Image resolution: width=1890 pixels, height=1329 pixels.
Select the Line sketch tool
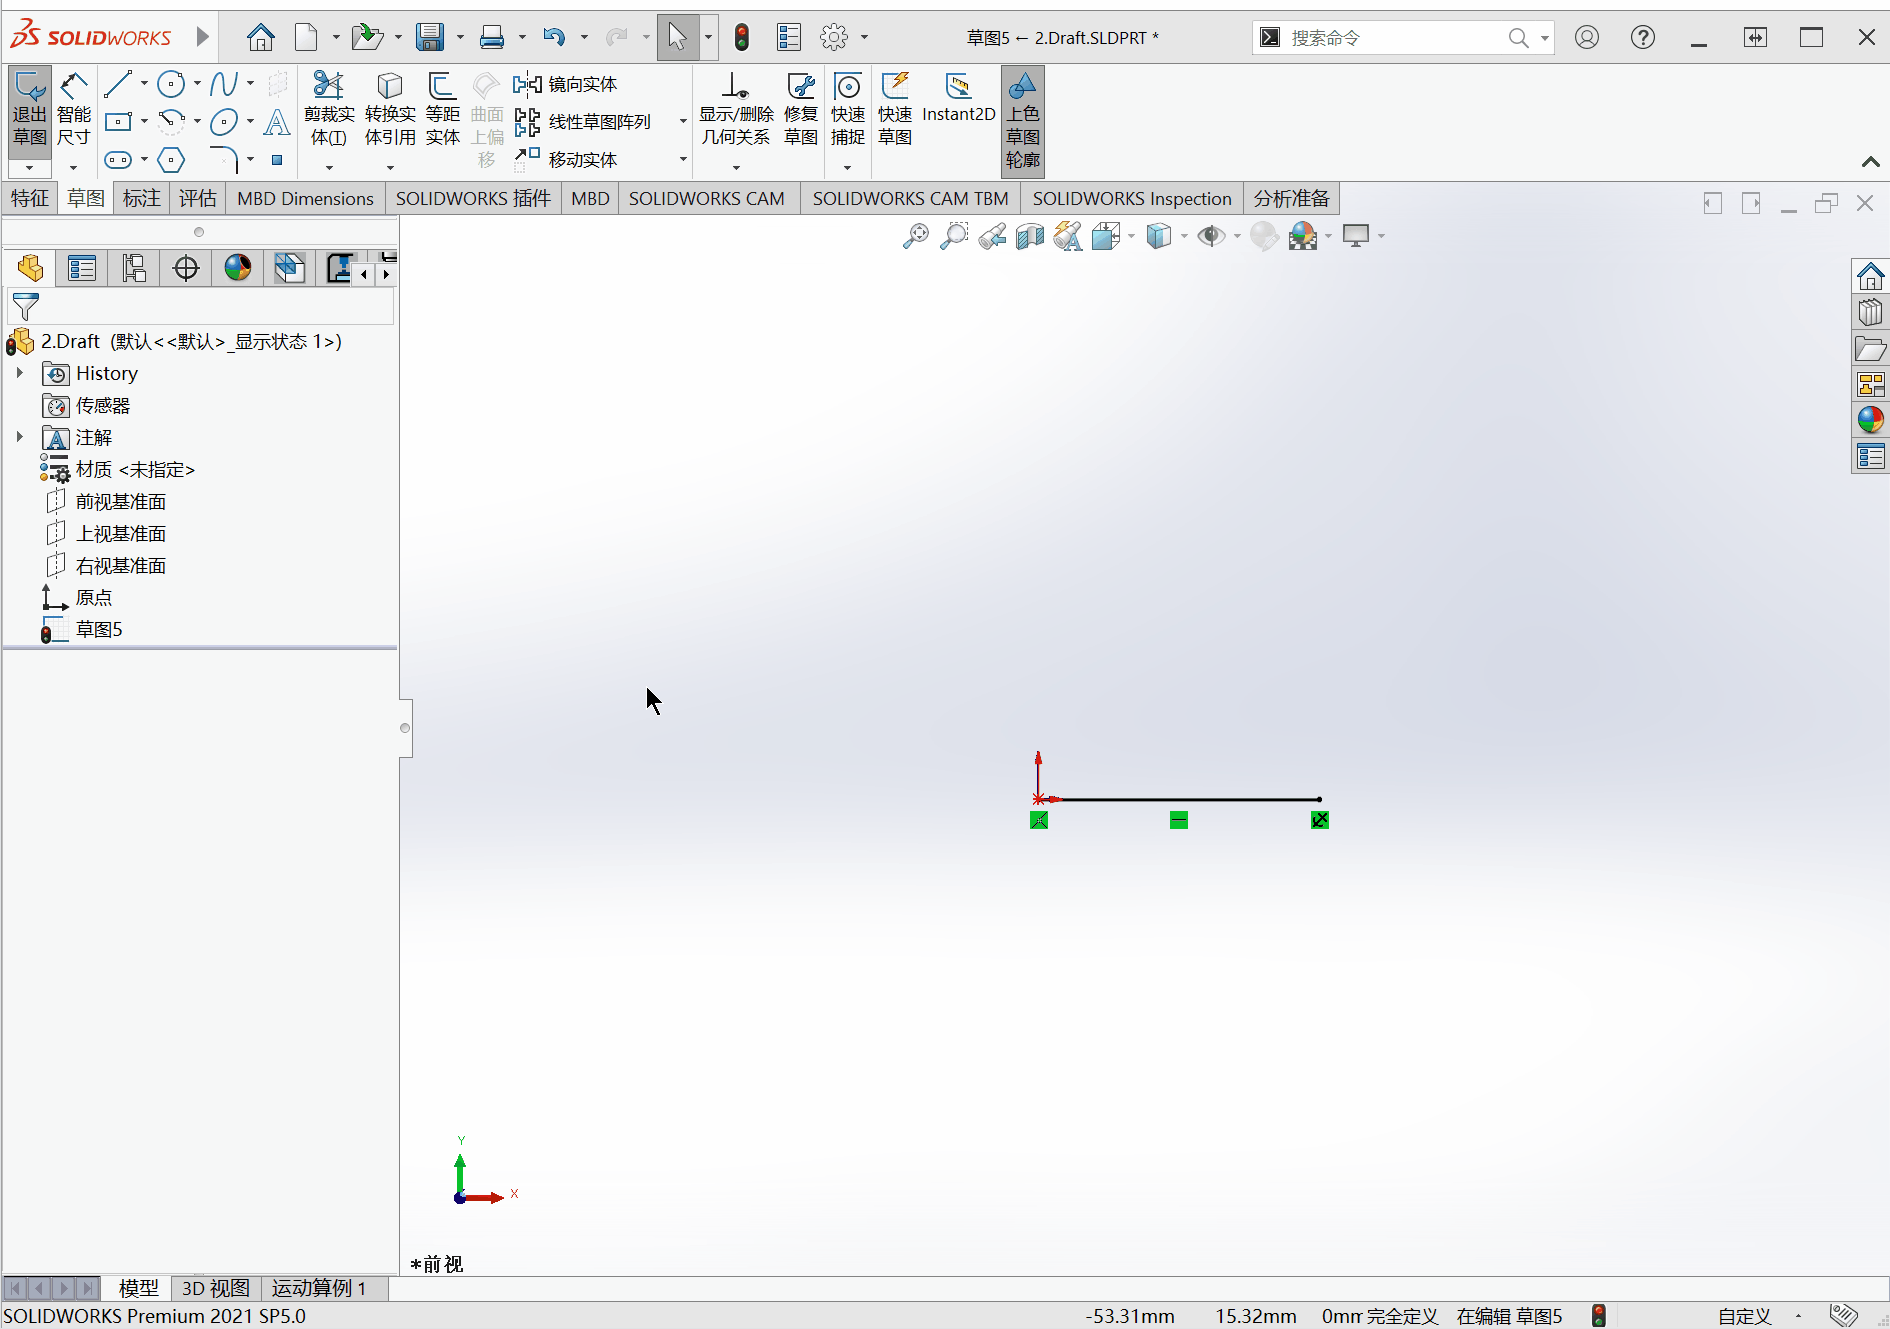click(118, 84)
